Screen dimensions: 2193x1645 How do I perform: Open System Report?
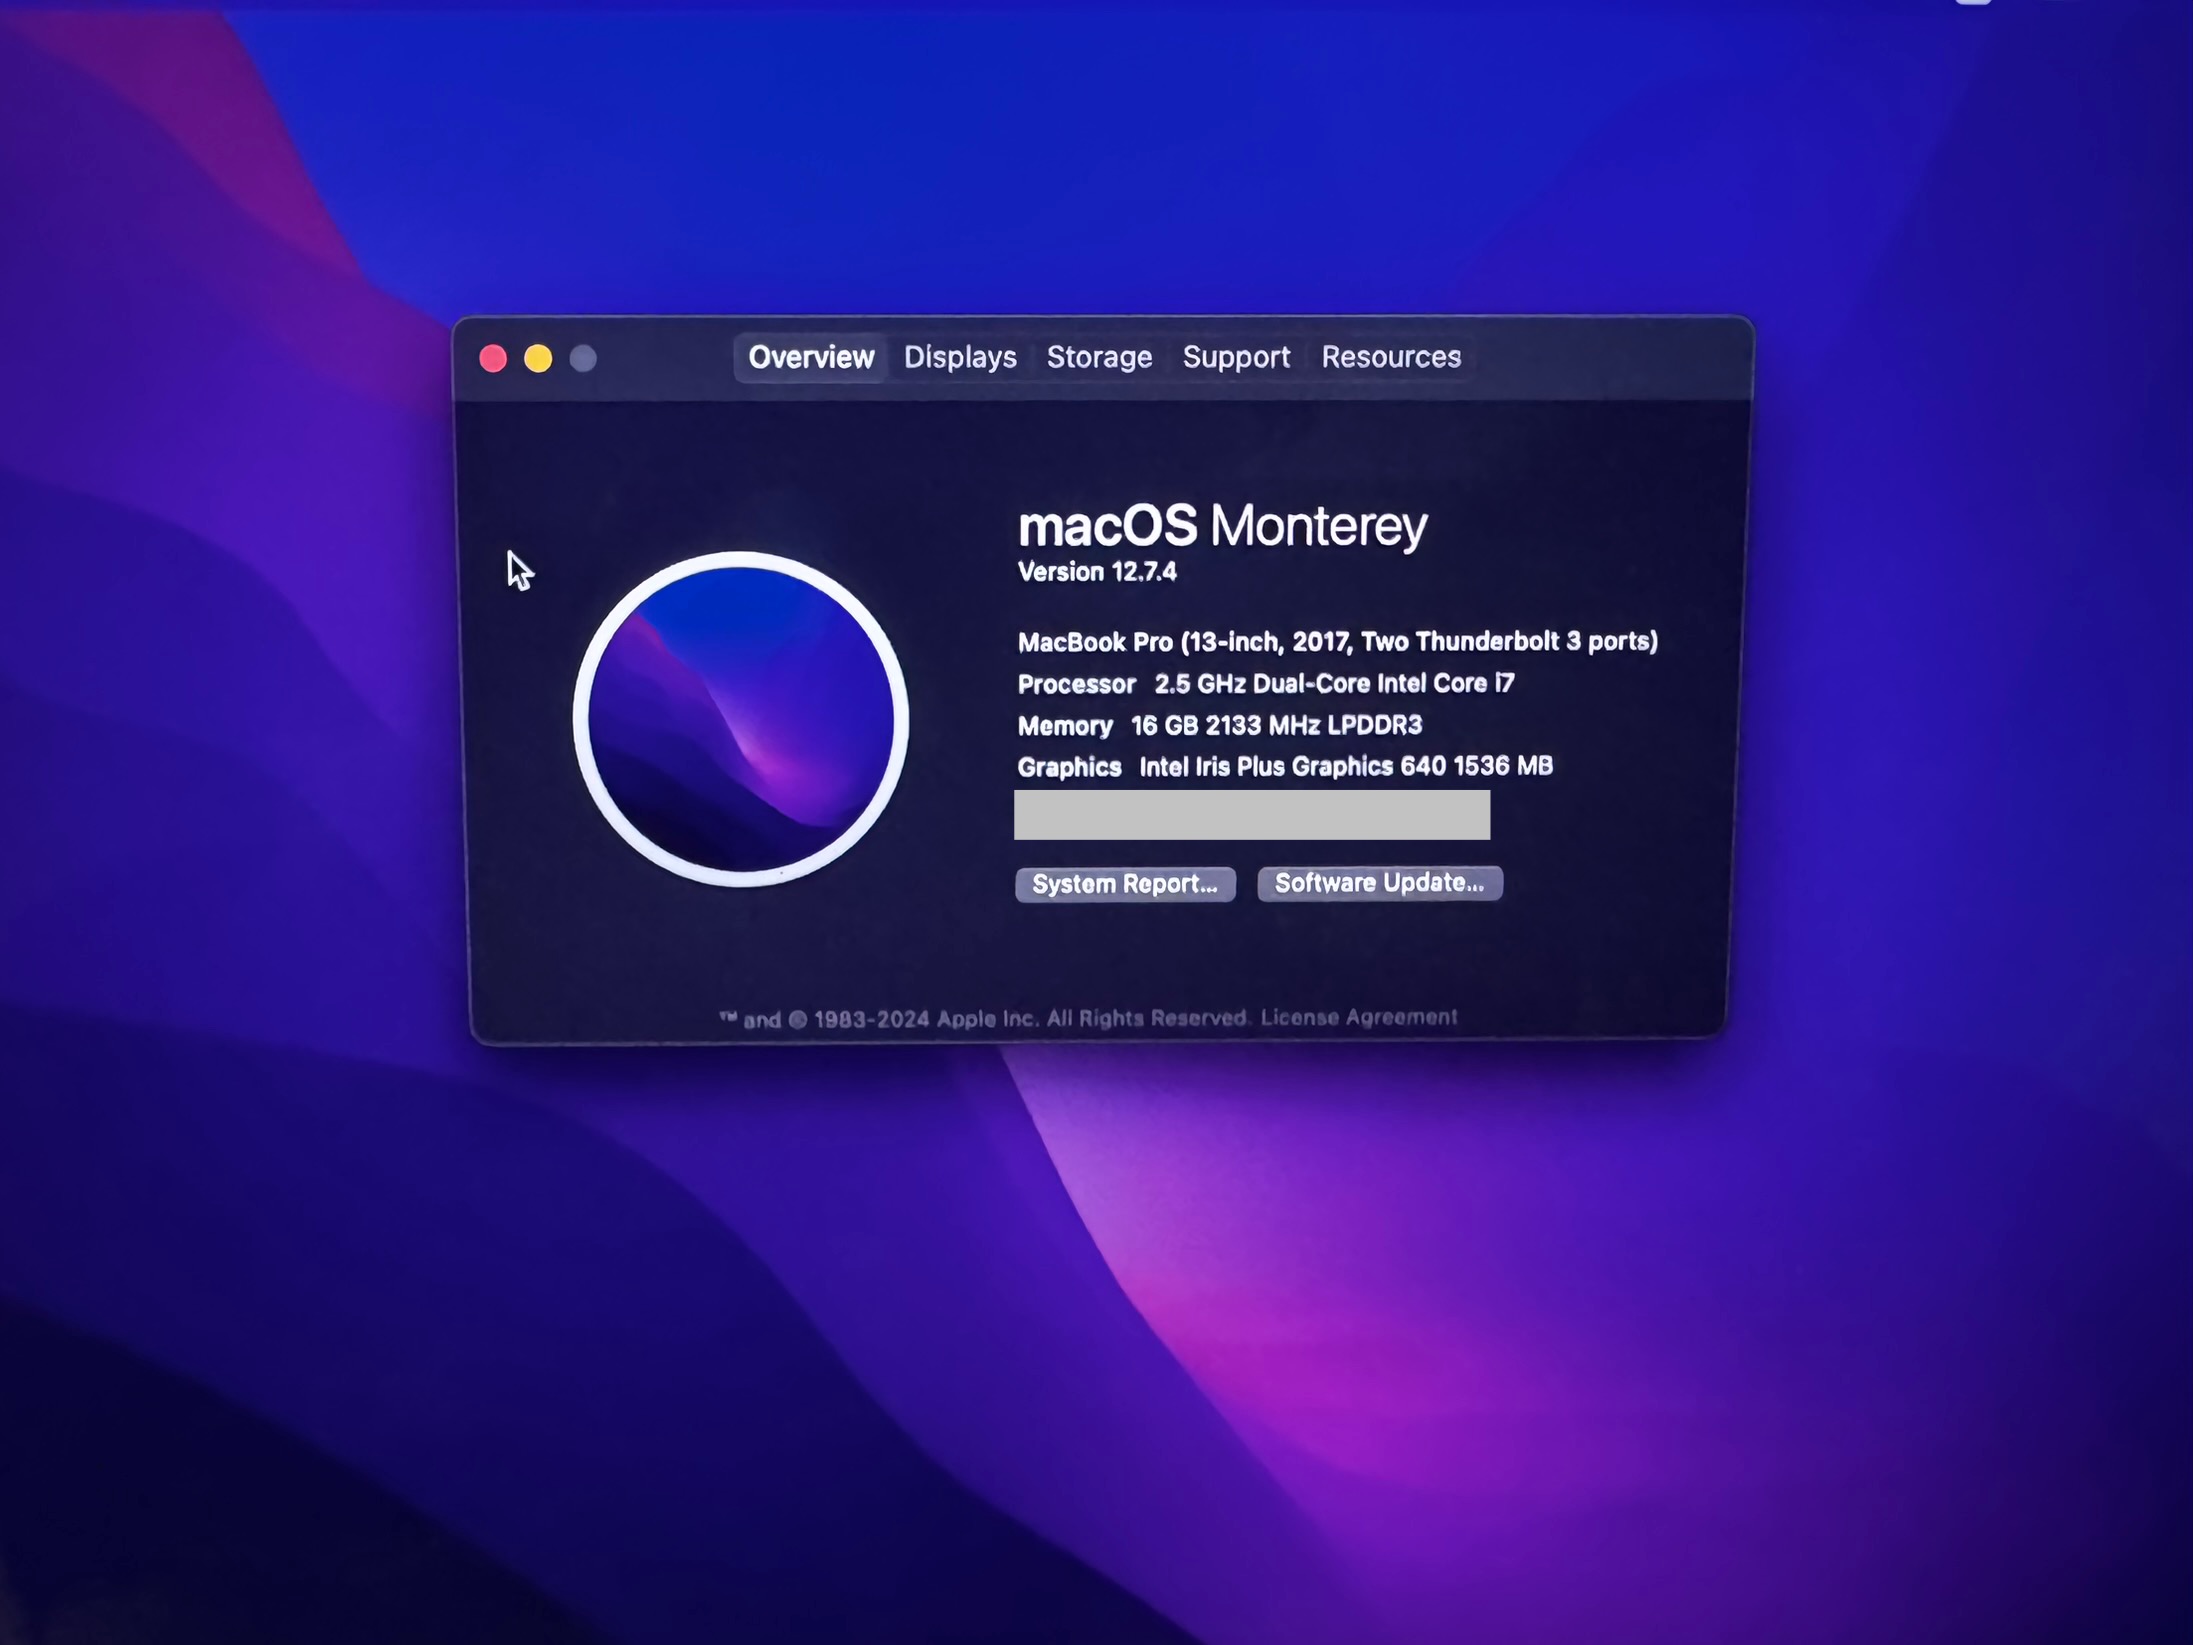tap(1125, 884)
